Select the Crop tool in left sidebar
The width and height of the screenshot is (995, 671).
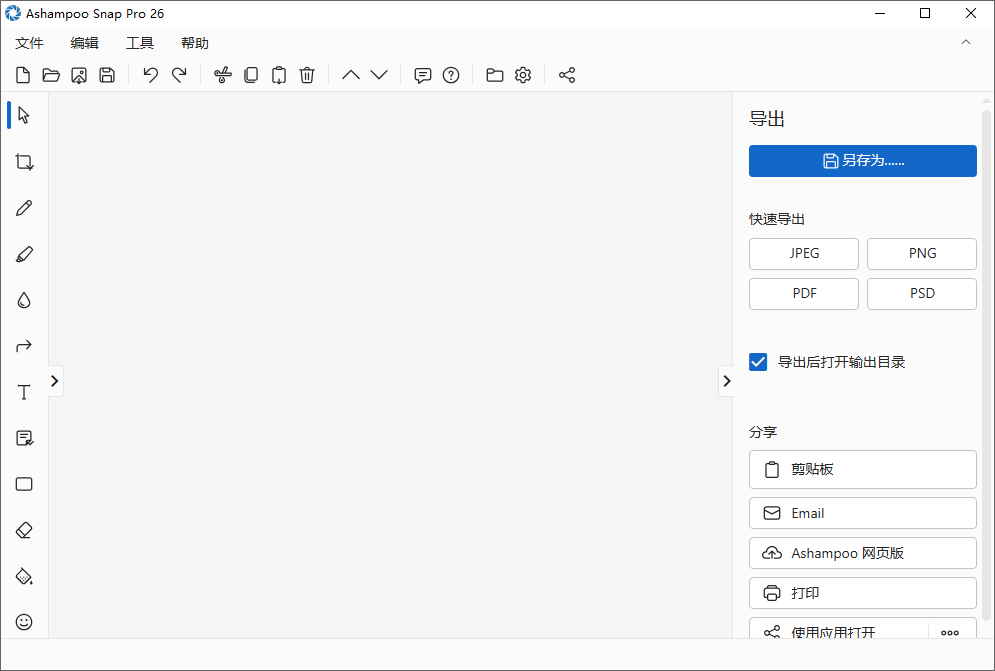[24, 162]
